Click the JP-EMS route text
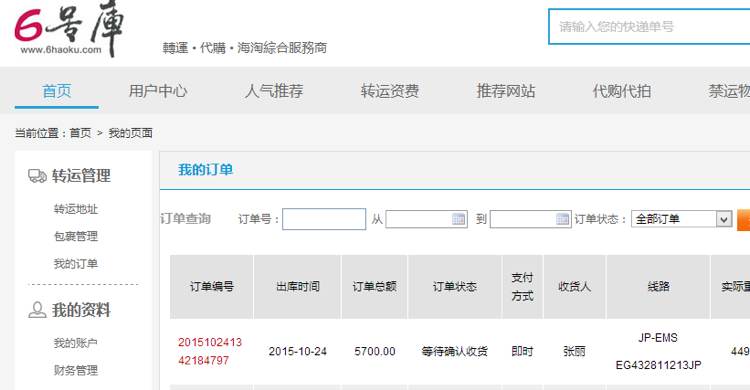The height and width of the screenshot is (390, 750). [x=658, y=338]
